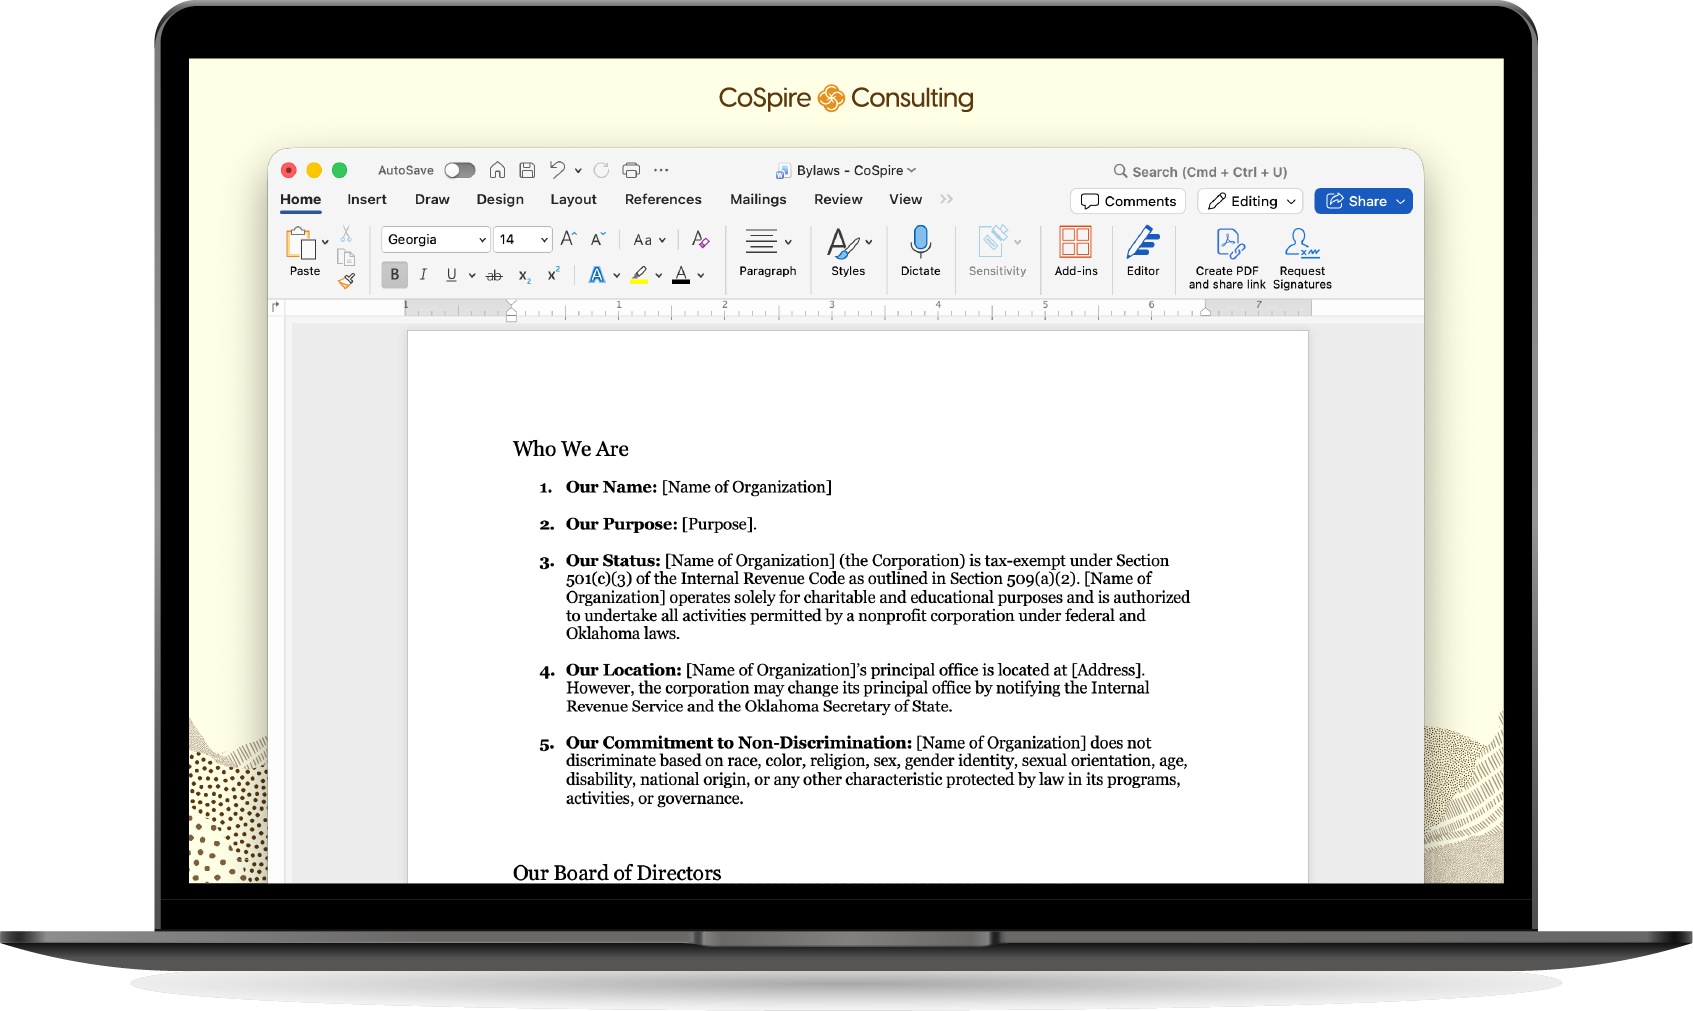This screenshot has height=1011, width=1693.
Task: Click the Clear Formatting icon
Action: [700, 240]
